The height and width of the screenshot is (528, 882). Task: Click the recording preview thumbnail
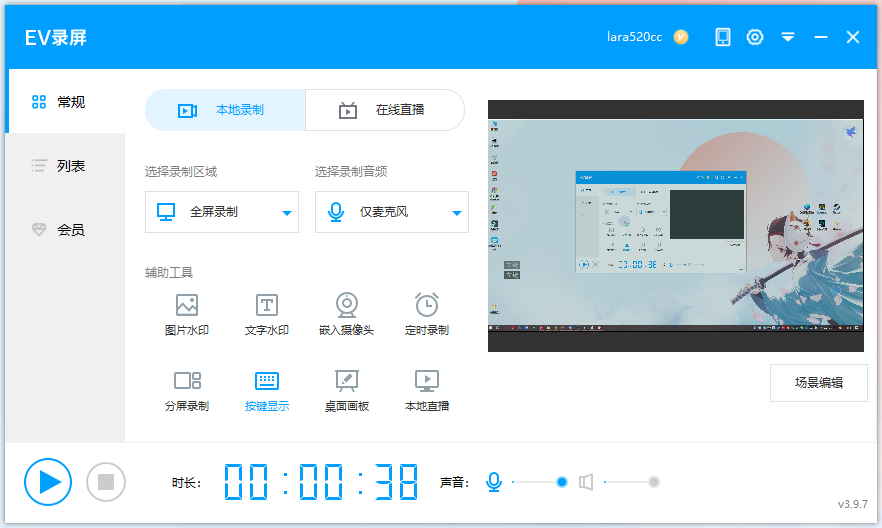point(676,226)
